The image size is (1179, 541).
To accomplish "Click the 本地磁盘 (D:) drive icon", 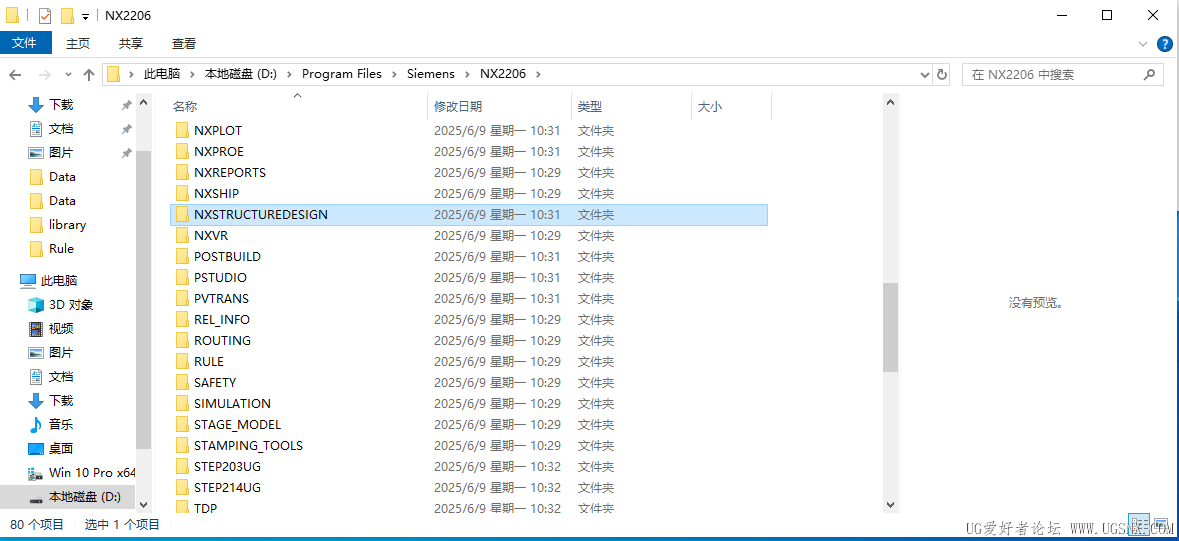I will tap(36, 498).
